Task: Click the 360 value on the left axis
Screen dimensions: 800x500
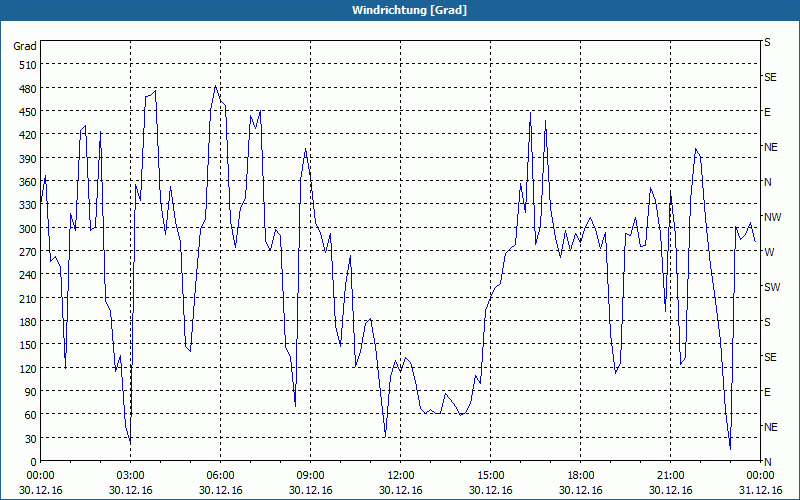Action: coord(28,182)
